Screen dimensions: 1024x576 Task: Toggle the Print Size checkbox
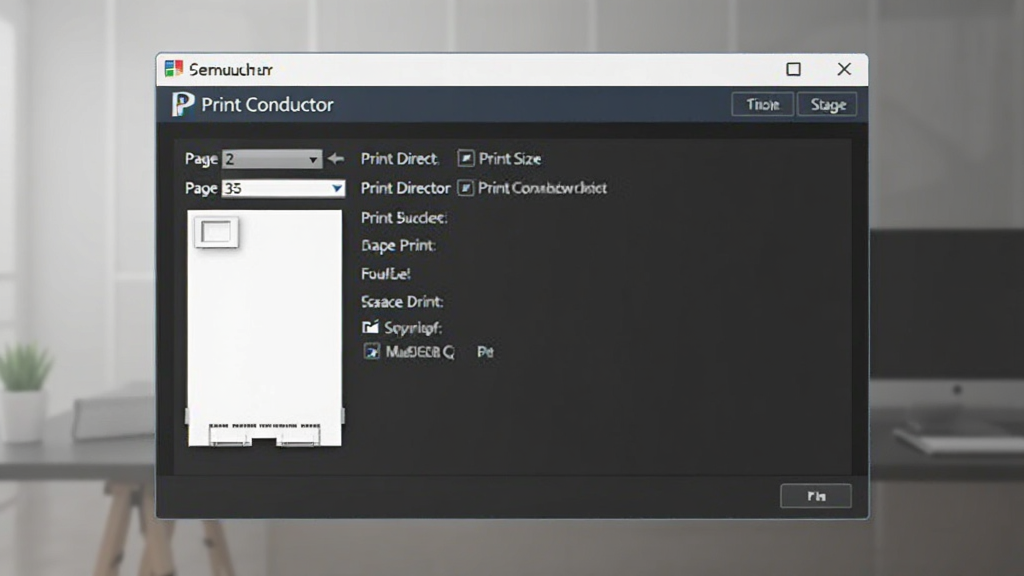(x=466, y=158)
